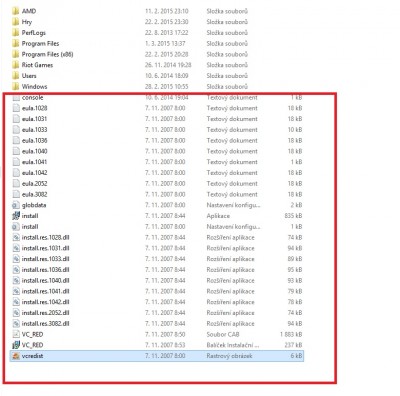Click the date 22. 2. 2015 23:30
The height and width of the screenshot is (396, 400).
[167, 22]
